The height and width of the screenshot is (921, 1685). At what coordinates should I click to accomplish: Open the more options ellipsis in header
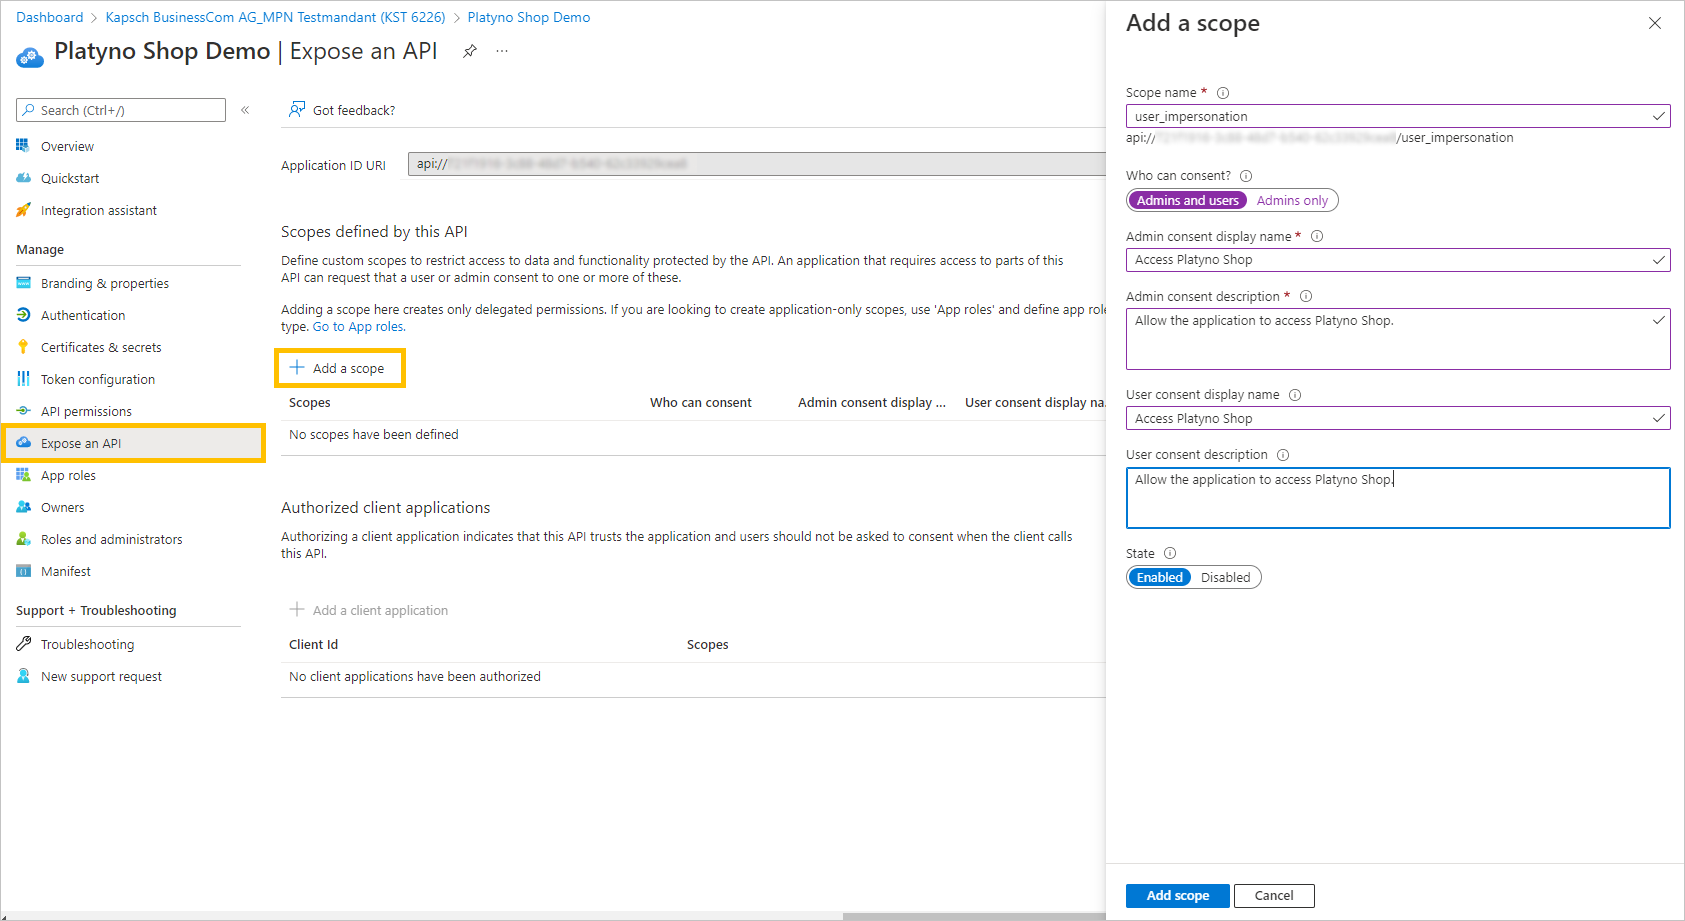click(502, 51)
